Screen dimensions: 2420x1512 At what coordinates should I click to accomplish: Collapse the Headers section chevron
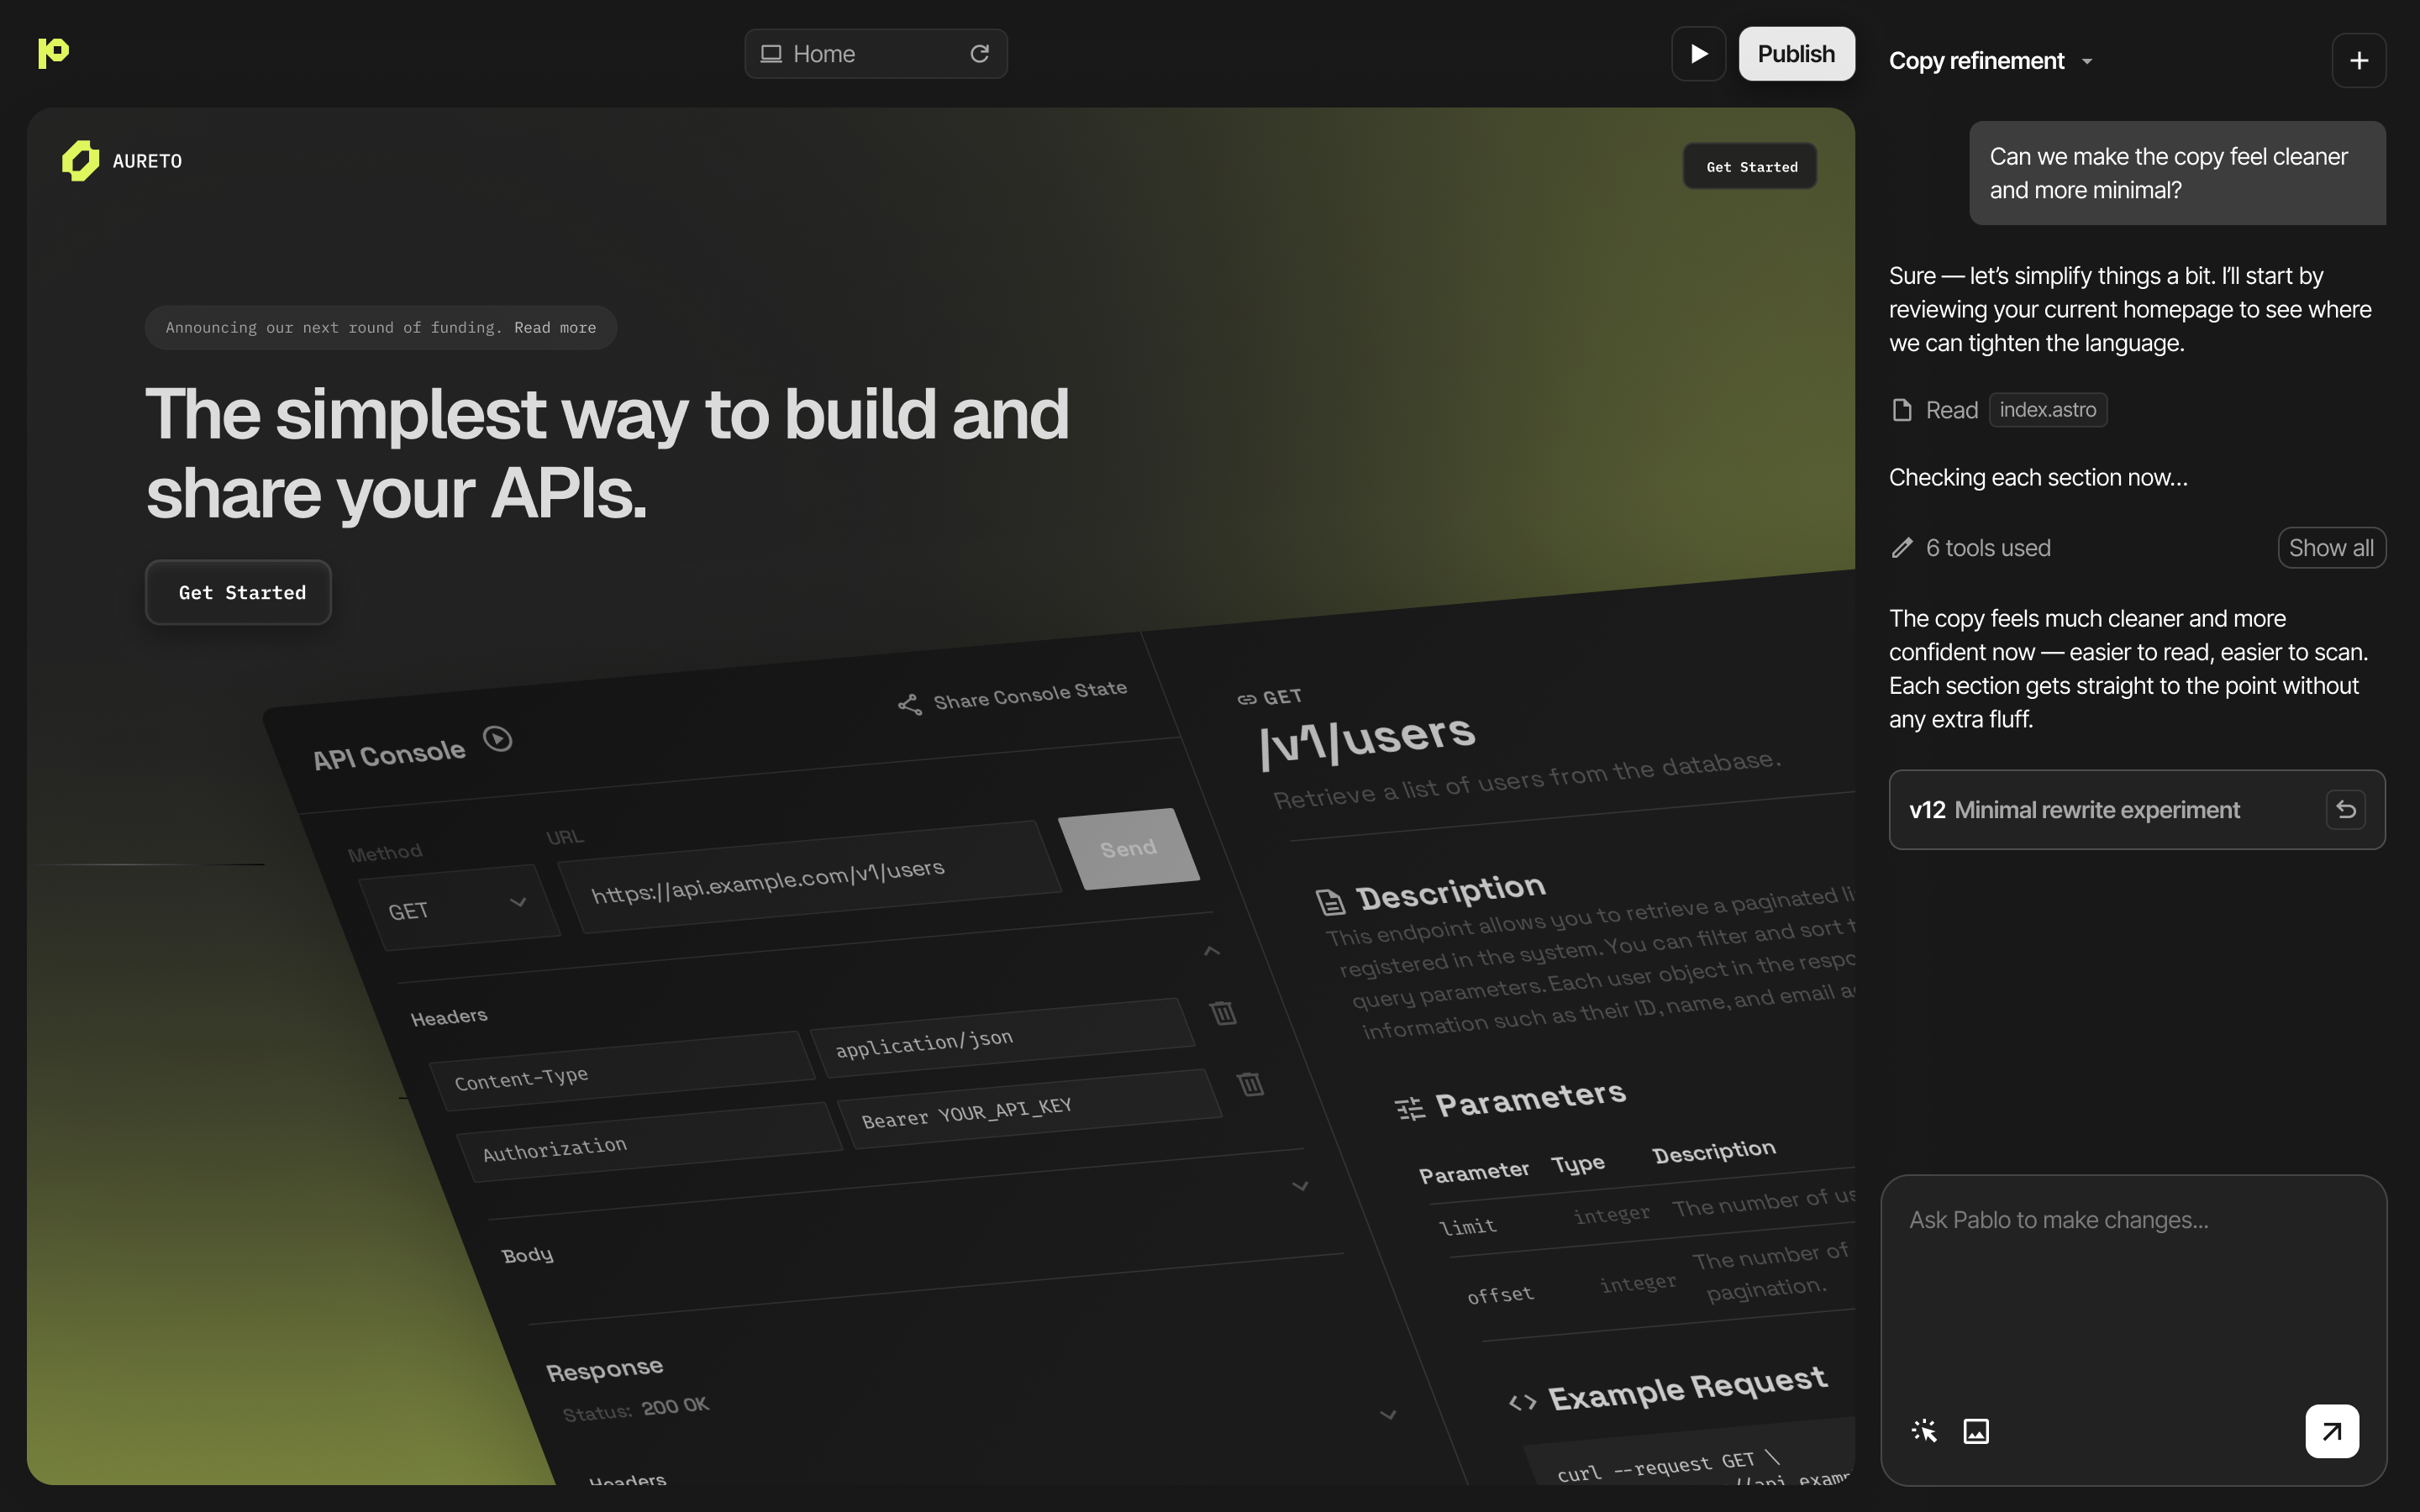(x=1211, y=951)
